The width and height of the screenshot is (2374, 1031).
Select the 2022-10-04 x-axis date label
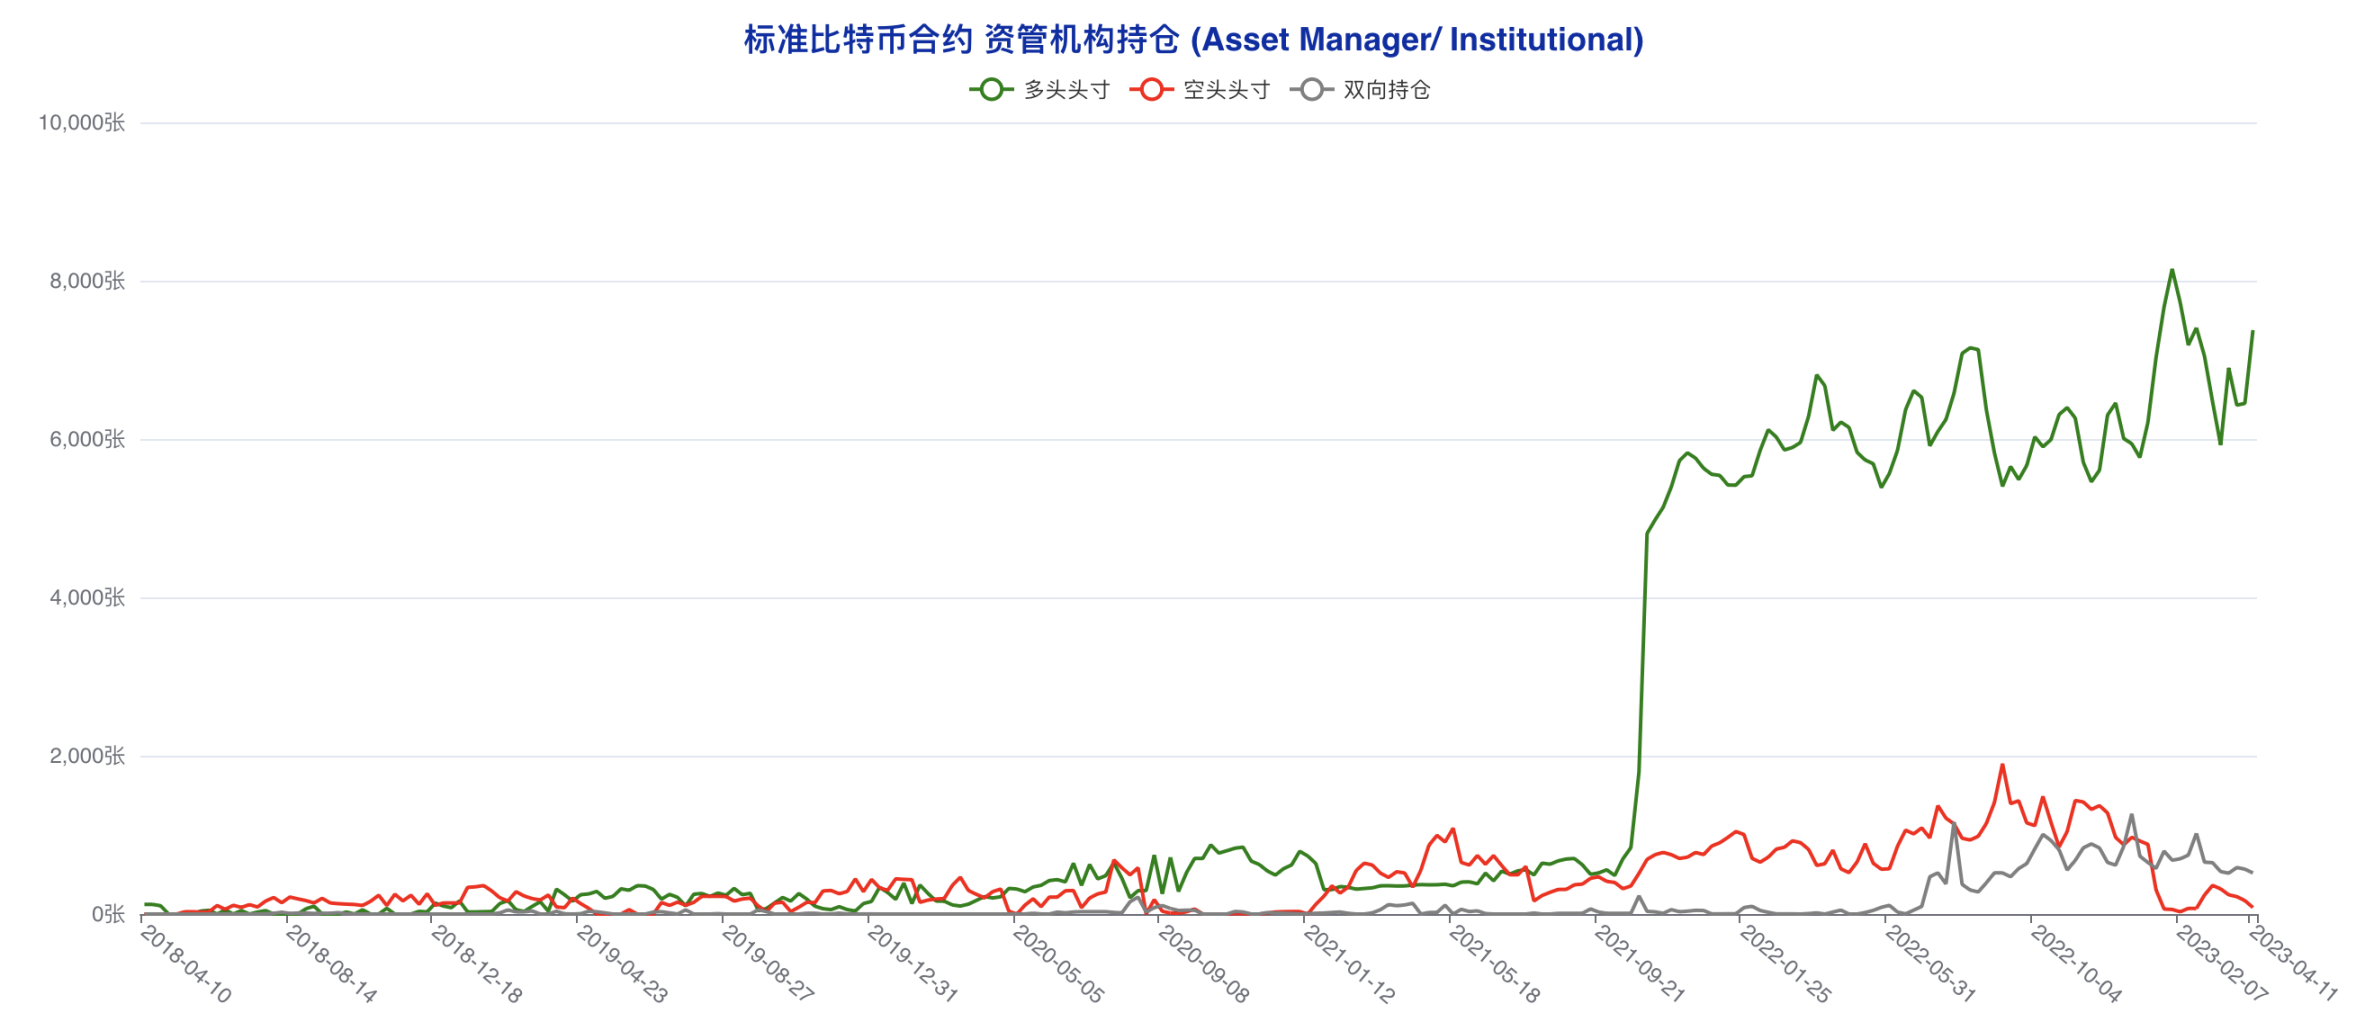click(2075, 964)
